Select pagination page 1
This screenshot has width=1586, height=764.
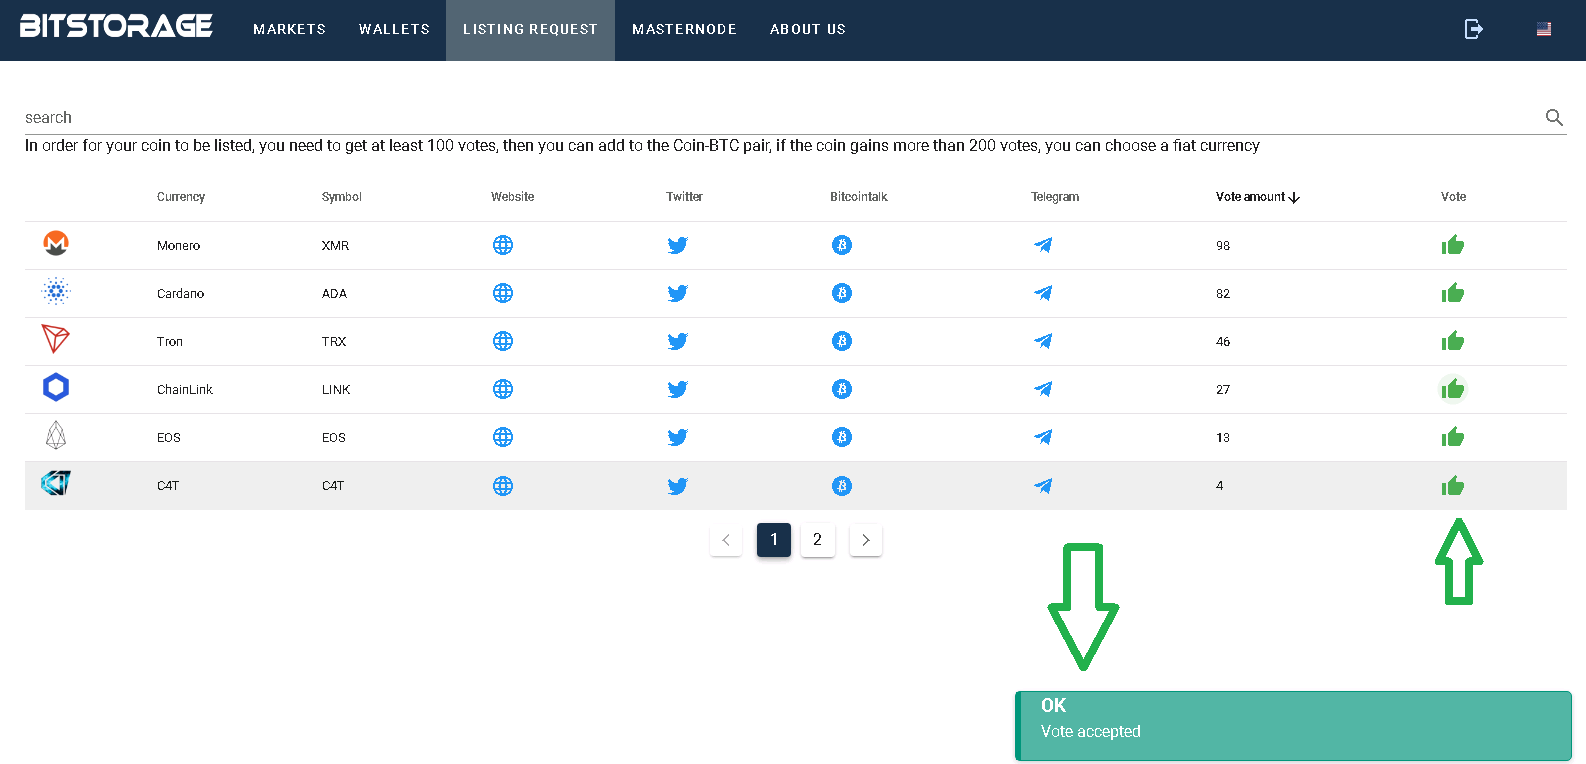(x=774, y=540)
